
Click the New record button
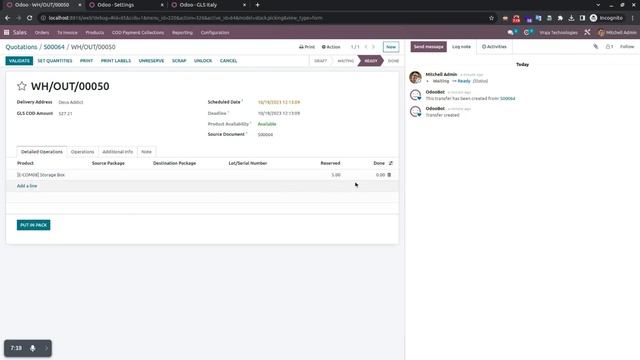[x=391, y=47]
